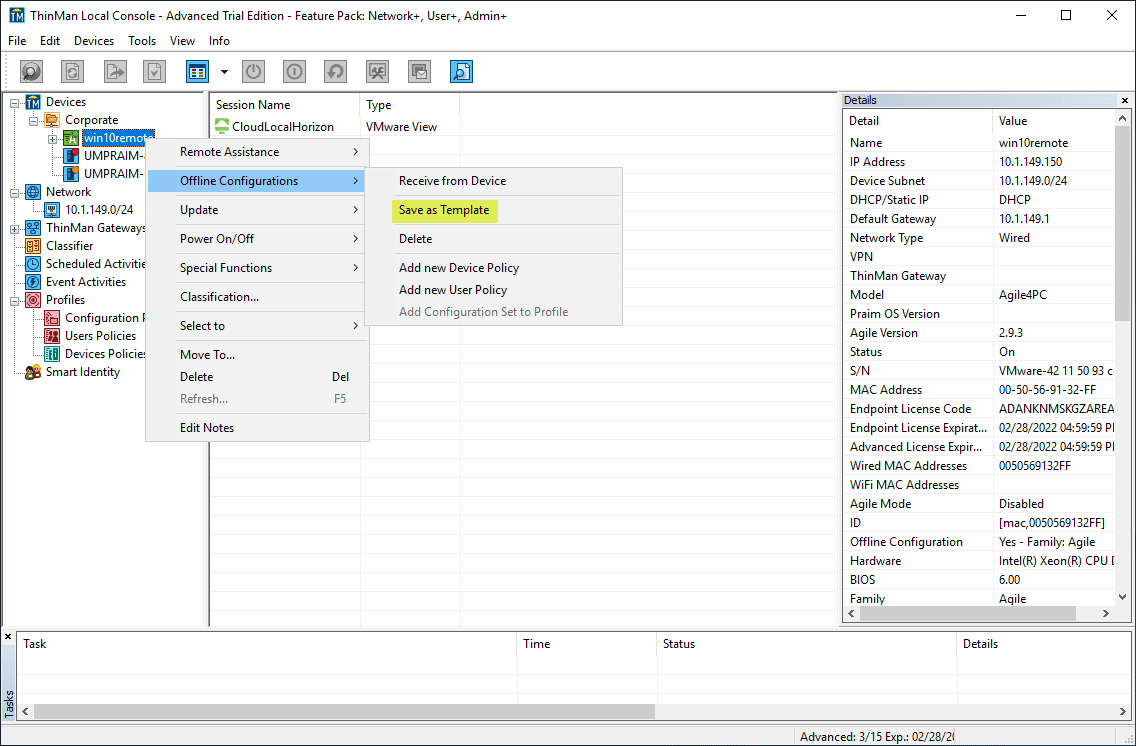Click the 10.1.149.0/24 subnet icon
This screenshot has width=1136, height=746.
pos(52,210)
